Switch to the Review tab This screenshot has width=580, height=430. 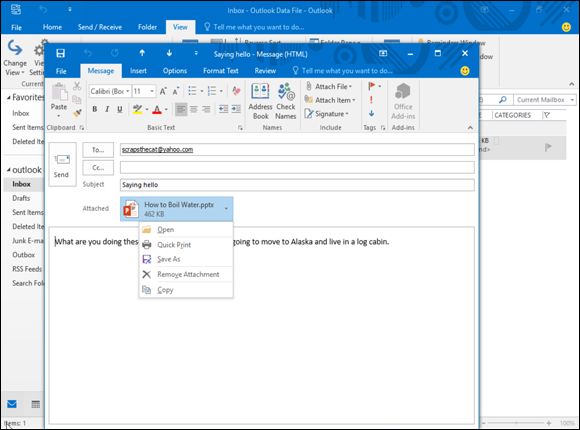tap(265, 71)
